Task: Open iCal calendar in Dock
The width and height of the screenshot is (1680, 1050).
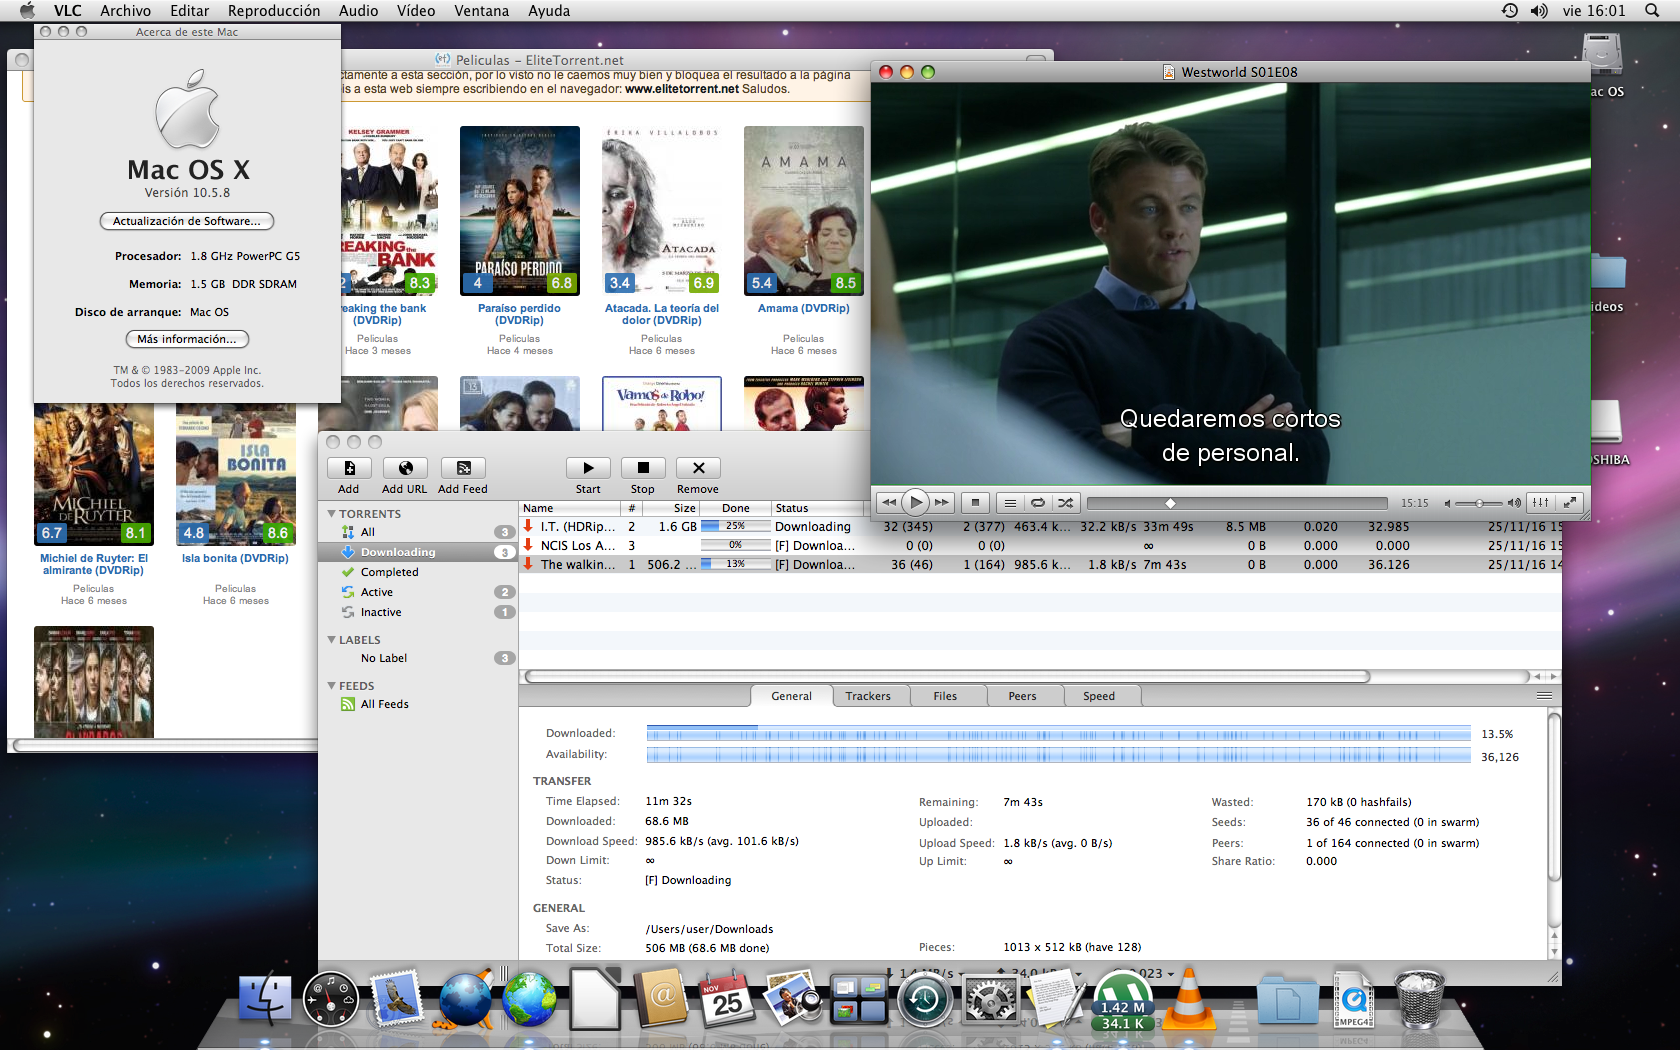Action: 728,1000
